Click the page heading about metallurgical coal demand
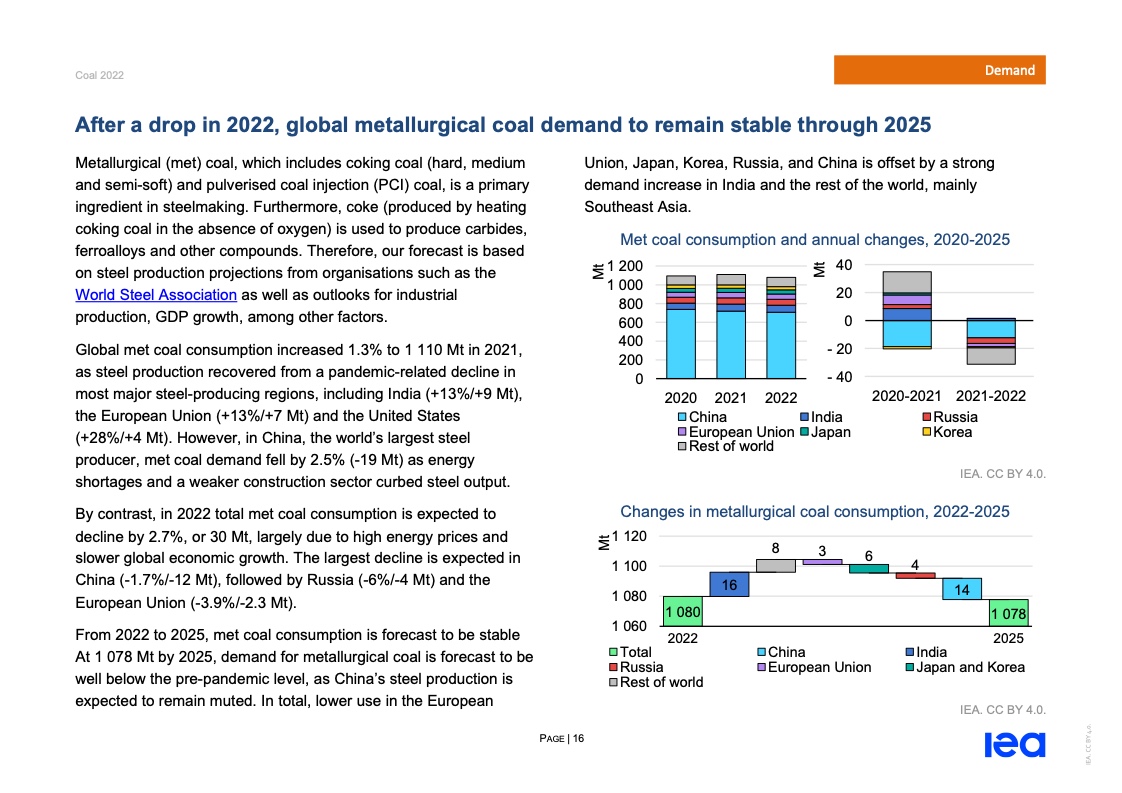This screenshot has height=793, width=1122. pos(503,125)
